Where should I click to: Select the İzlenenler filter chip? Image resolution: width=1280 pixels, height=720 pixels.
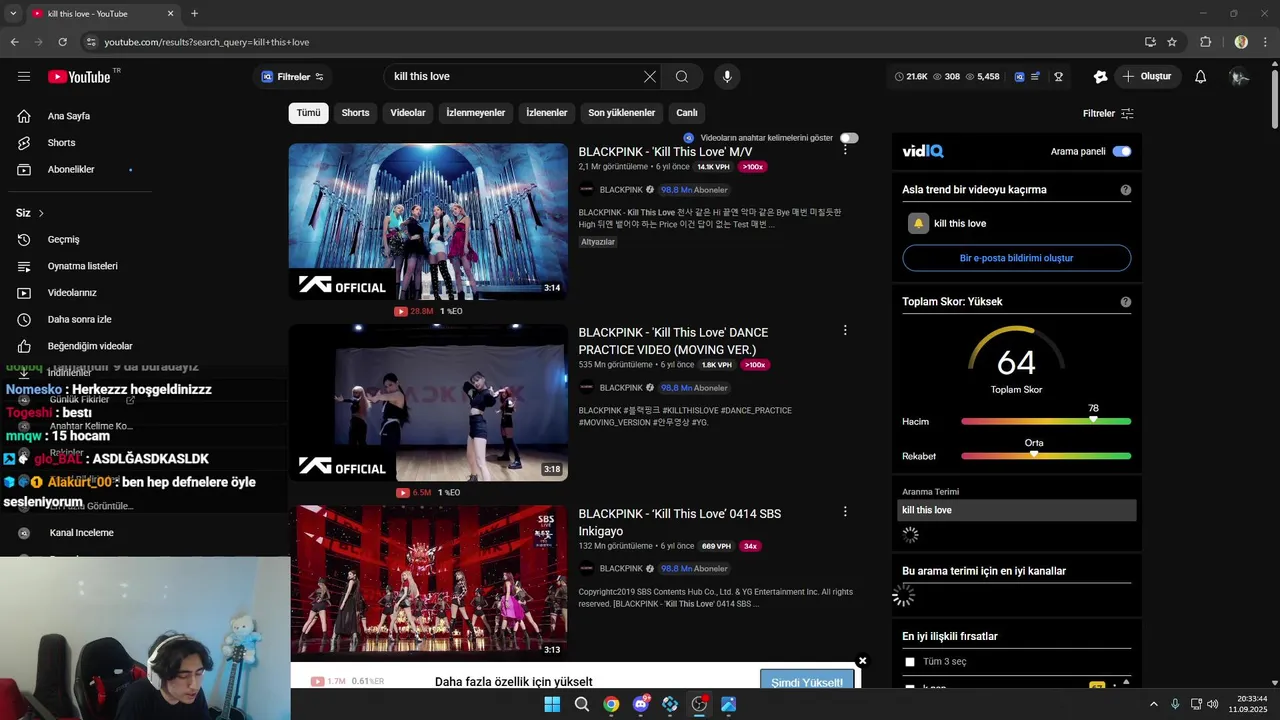tap(547, 113)
